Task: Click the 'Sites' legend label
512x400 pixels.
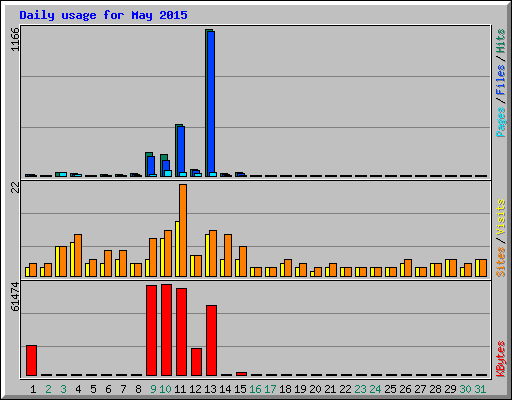Action: [501, 262]
